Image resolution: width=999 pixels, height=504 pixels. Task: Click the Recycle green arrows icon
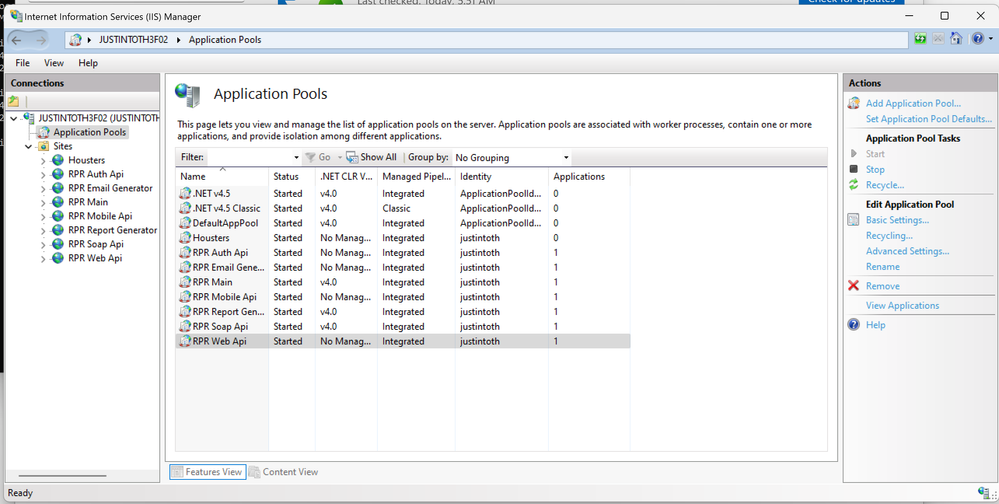pyautogui.click(x=854, y=185)
